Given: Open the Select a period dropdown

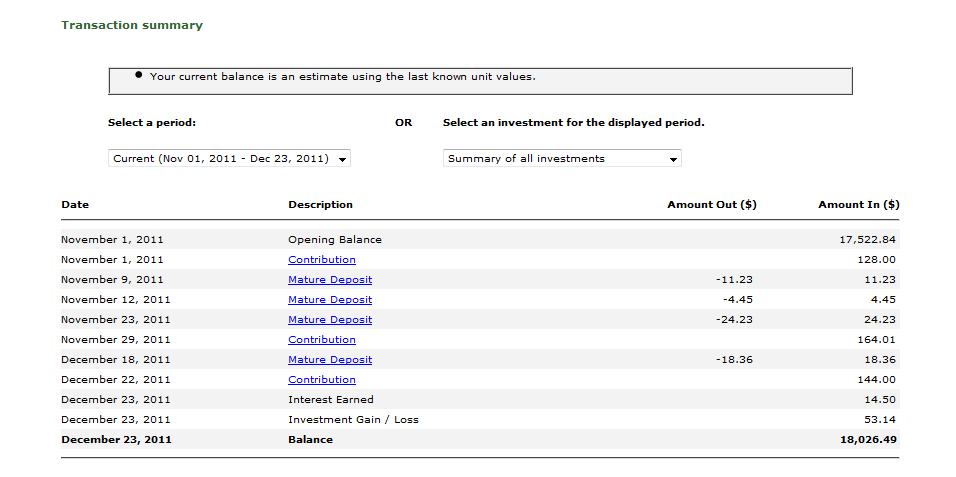Looking at the screenshot, I should (x=229, y=159).
